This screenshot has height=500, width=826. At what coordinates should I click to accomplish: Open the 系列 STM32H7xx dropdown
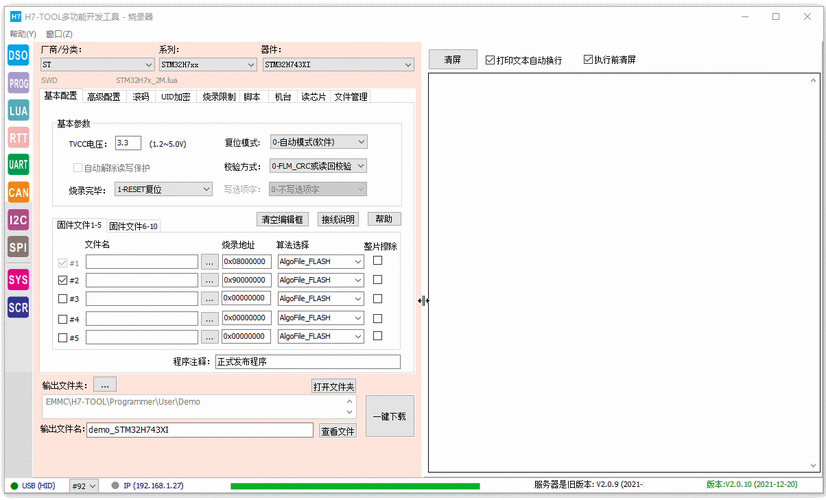tap(208, 65)
